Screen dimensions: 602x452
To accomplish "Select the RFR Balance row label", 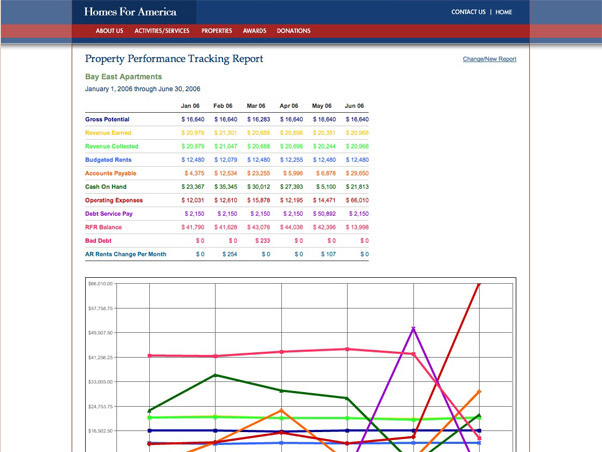I will coord(103,227).
